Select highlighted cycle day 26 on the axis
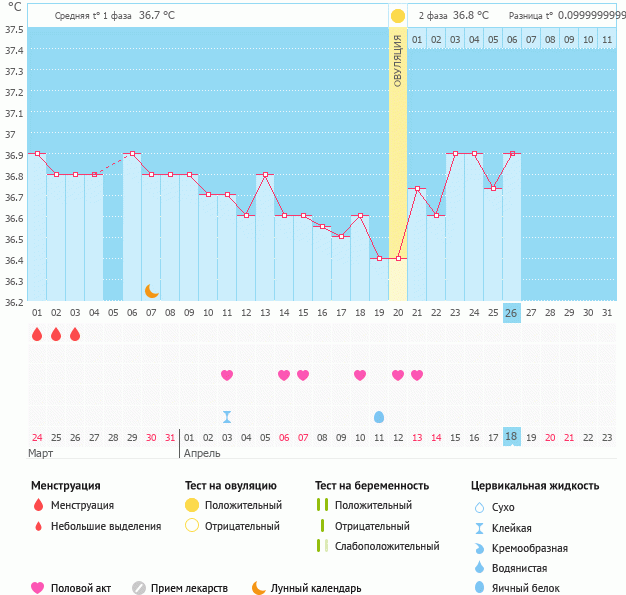 (511, 312)
